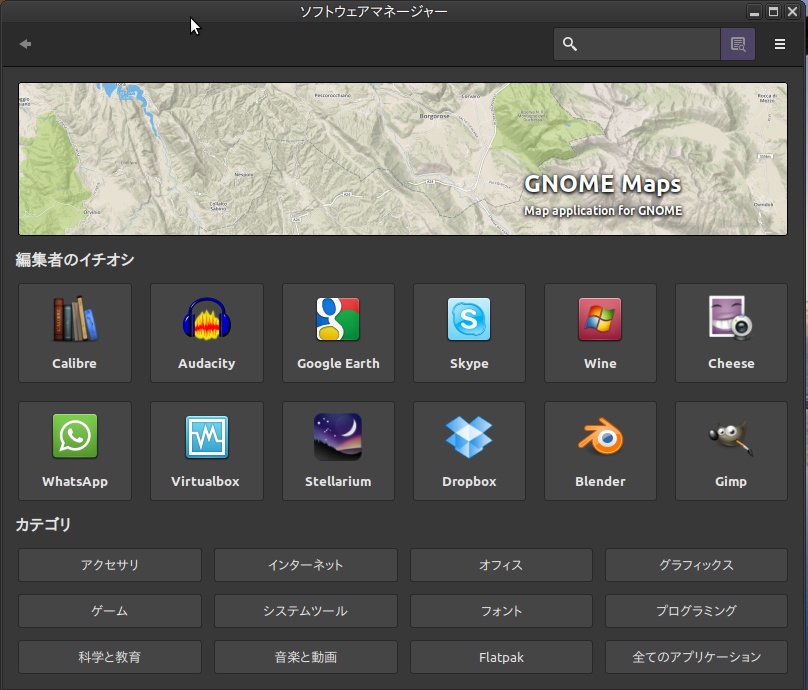Select the Wine app icon
The image size is (808, 690).
[600, 319]
